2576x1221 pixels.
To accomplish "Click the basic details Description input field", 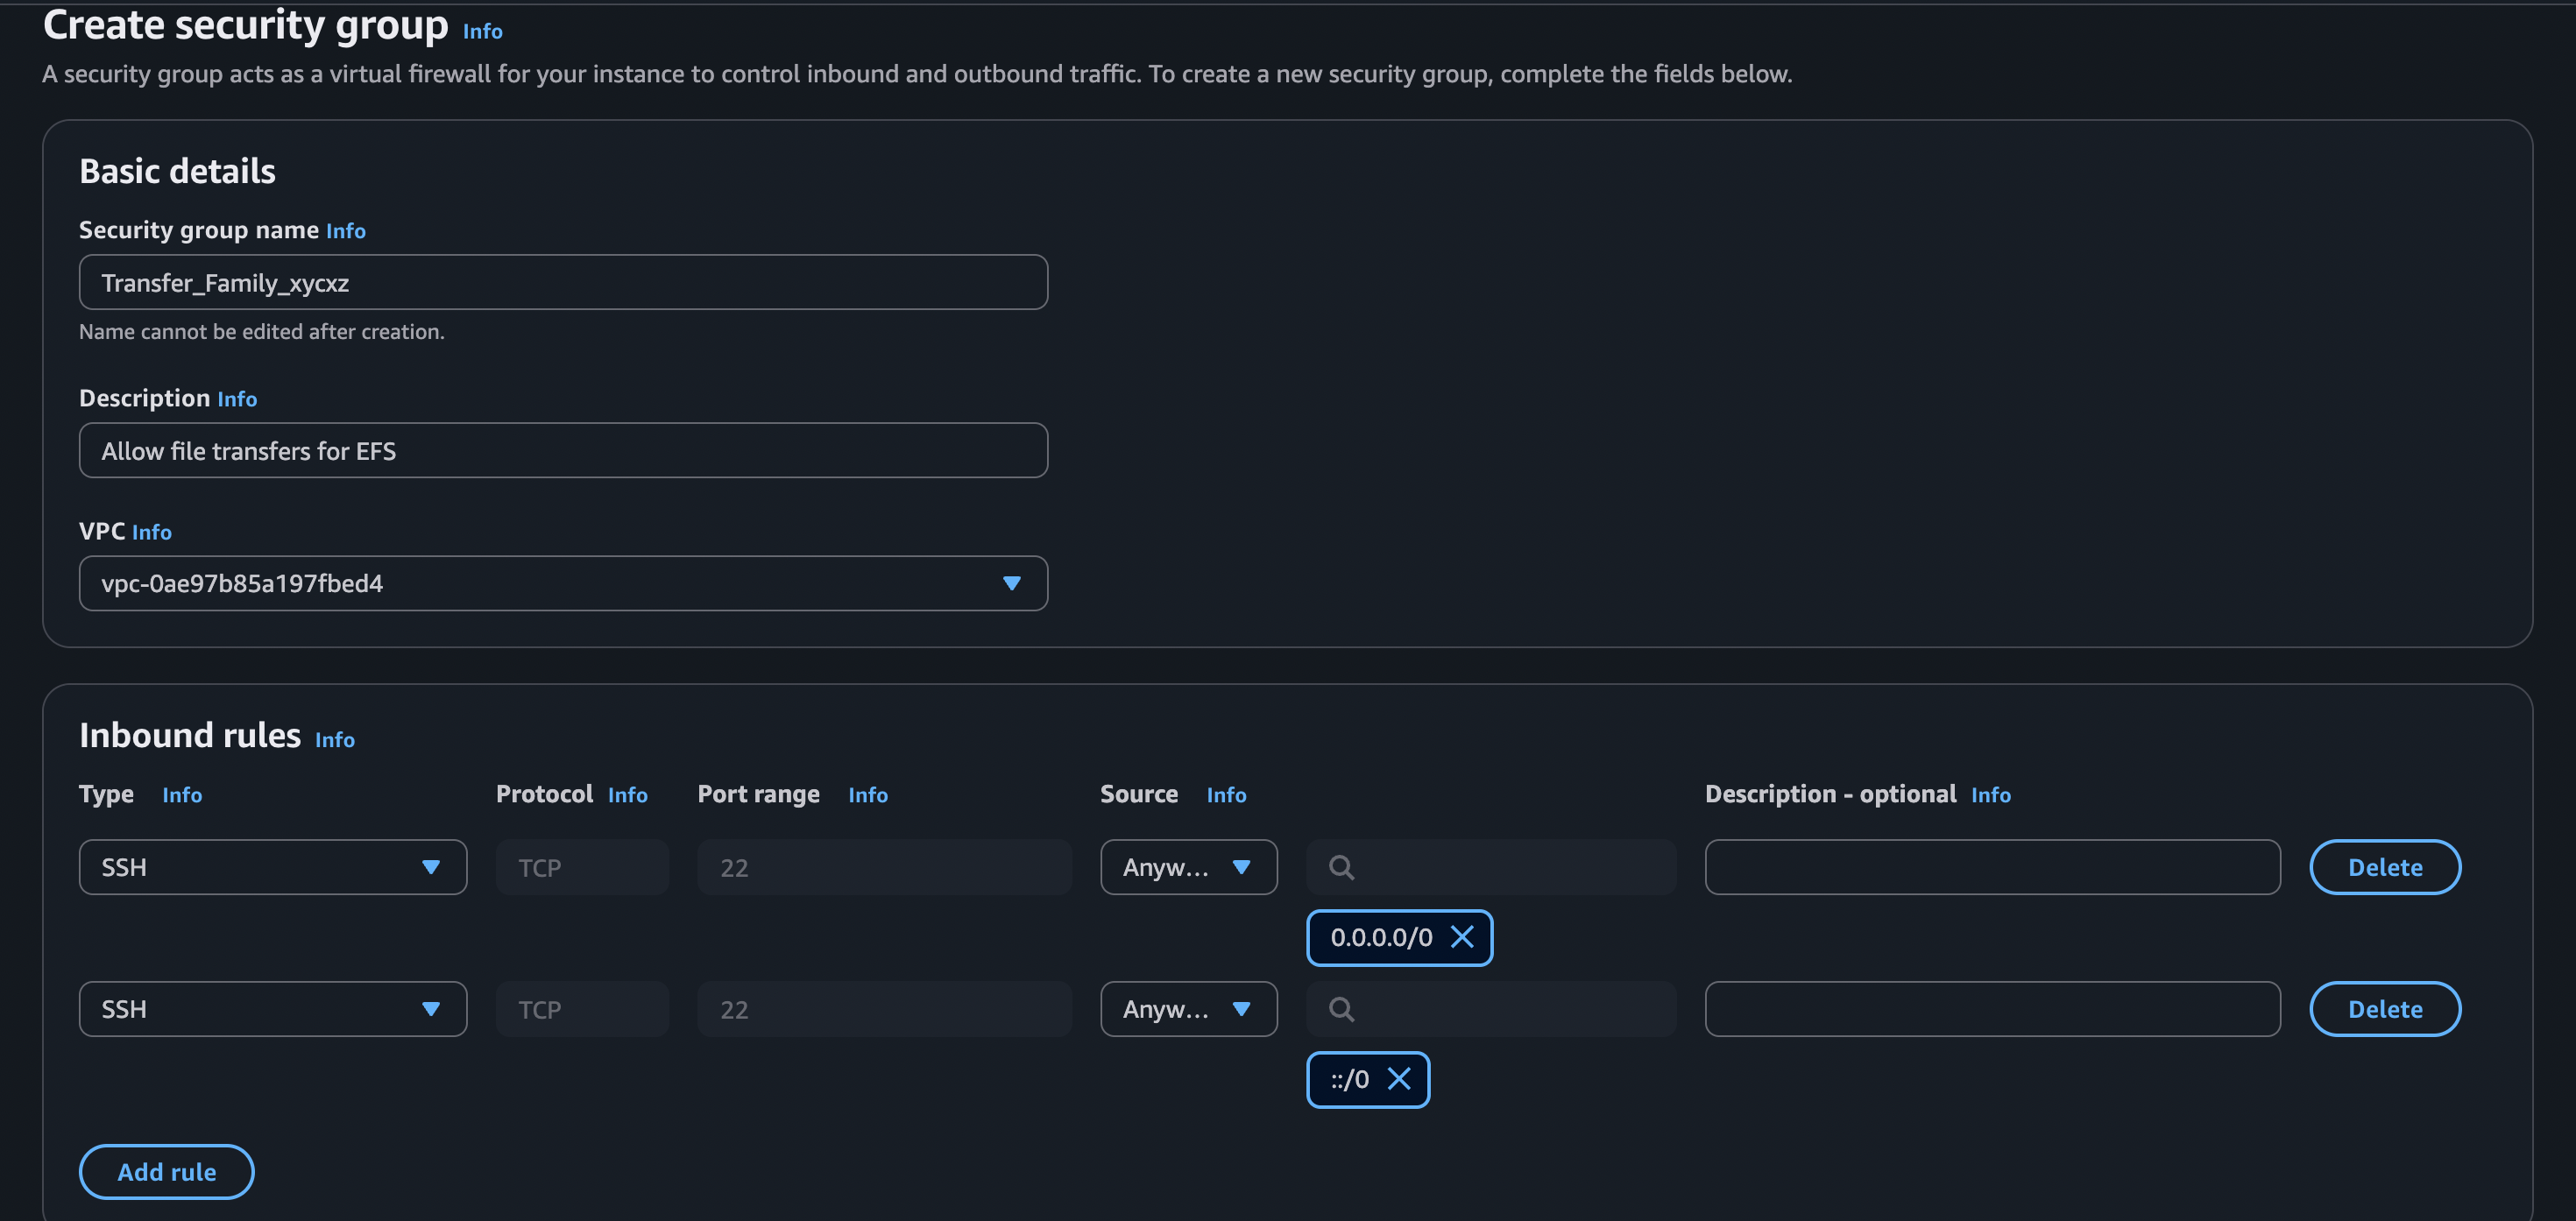I will point(563,451).
